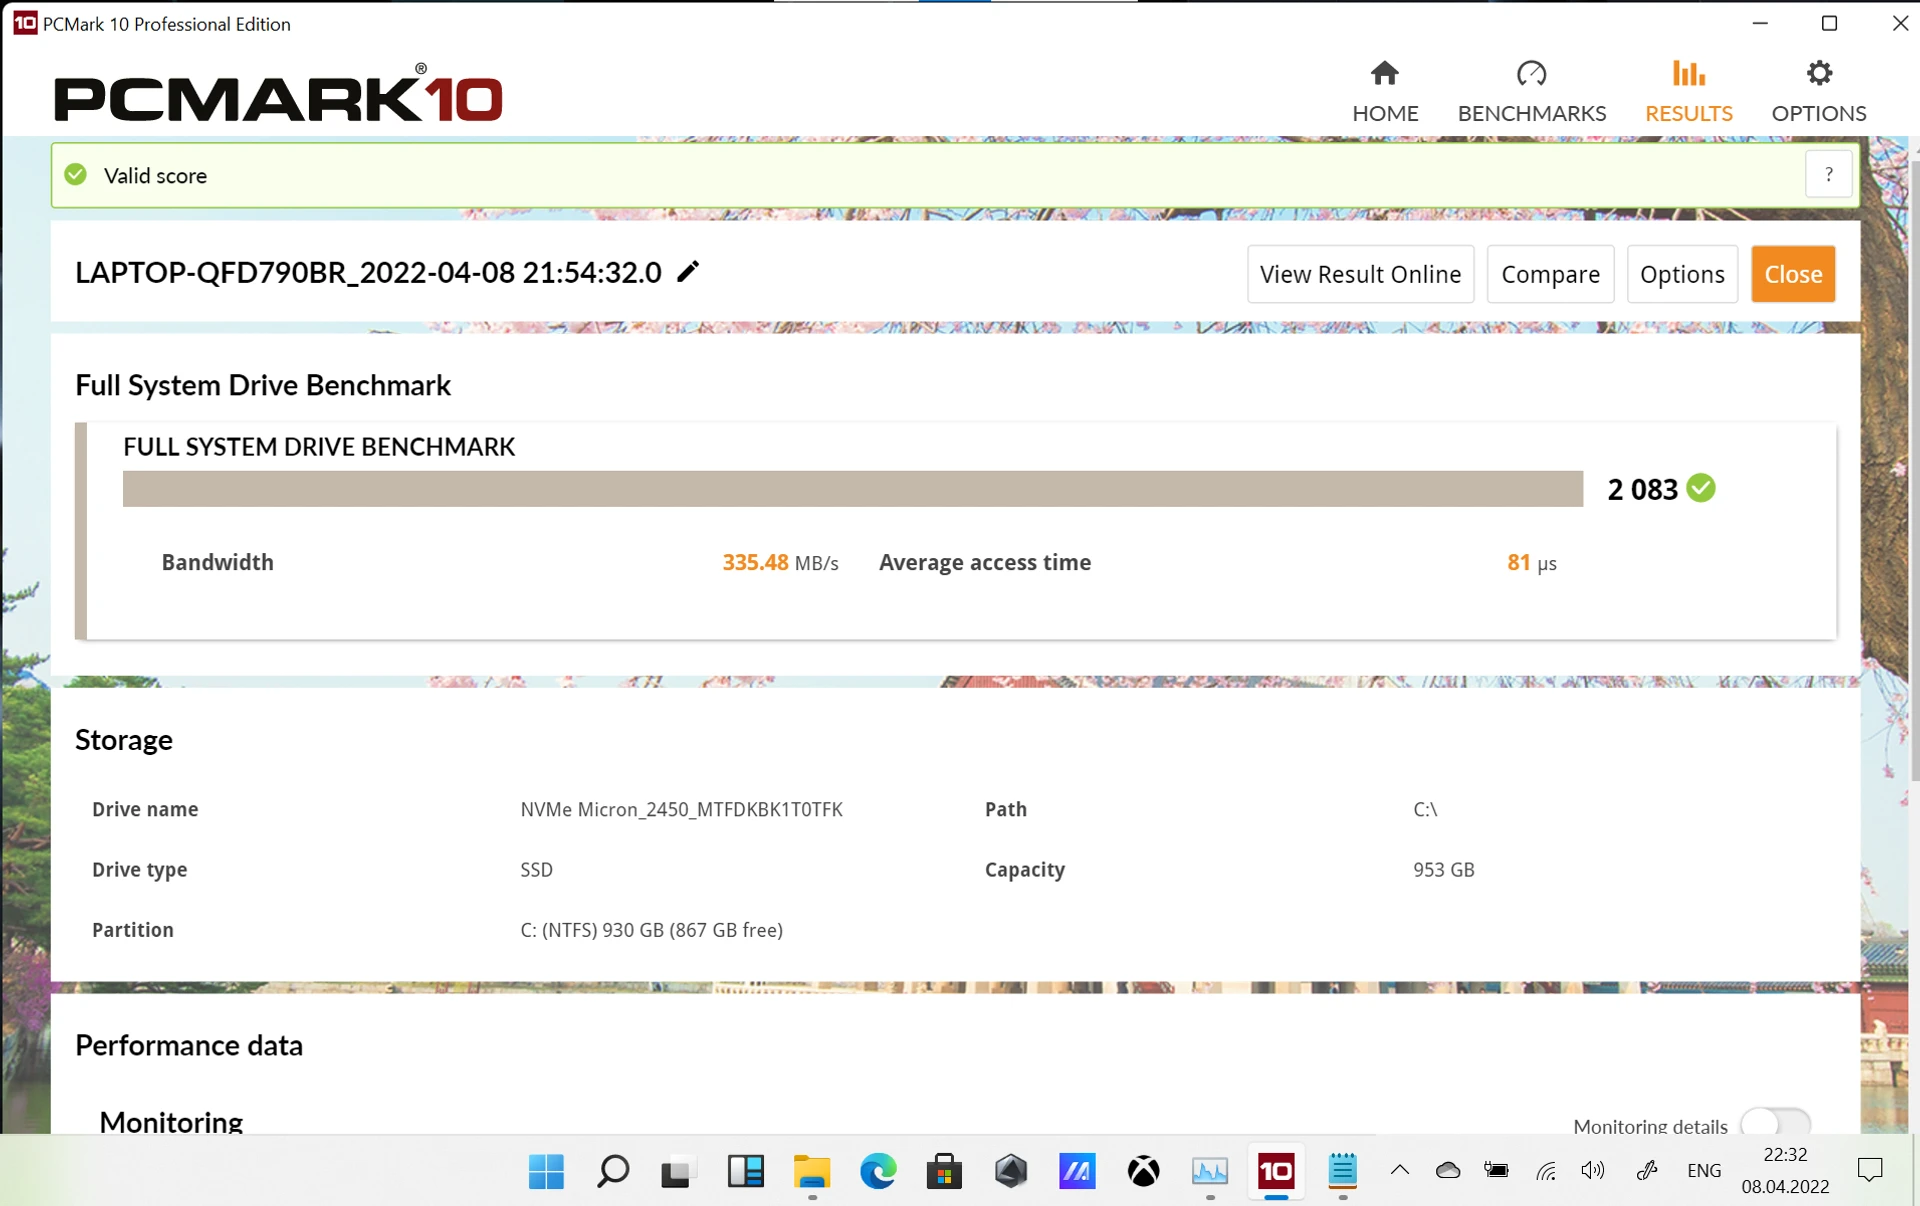The height and width of the screenshot is (1206, 1920).
Task: Click the Full System Drive Benchmark score bar
Action: pyautogui.click(x=852, y=489)
